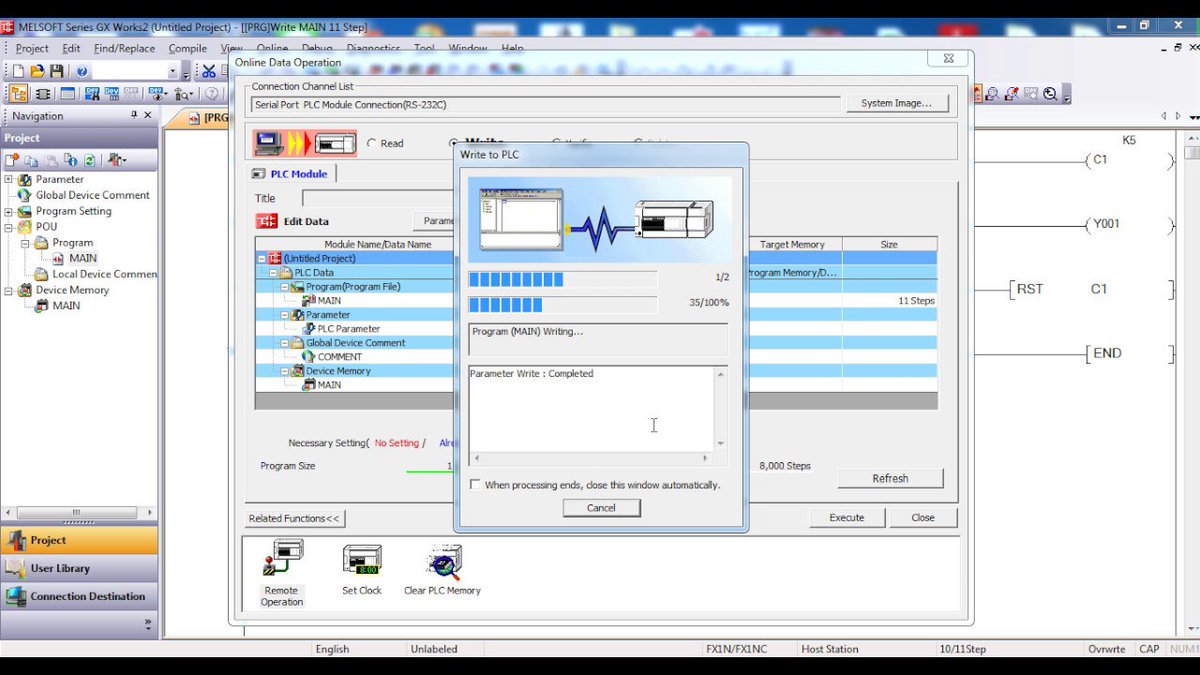Click the Close button in Online Data Operation
The height and width of the screenshot is (675, 1200).
click(923, 517)
